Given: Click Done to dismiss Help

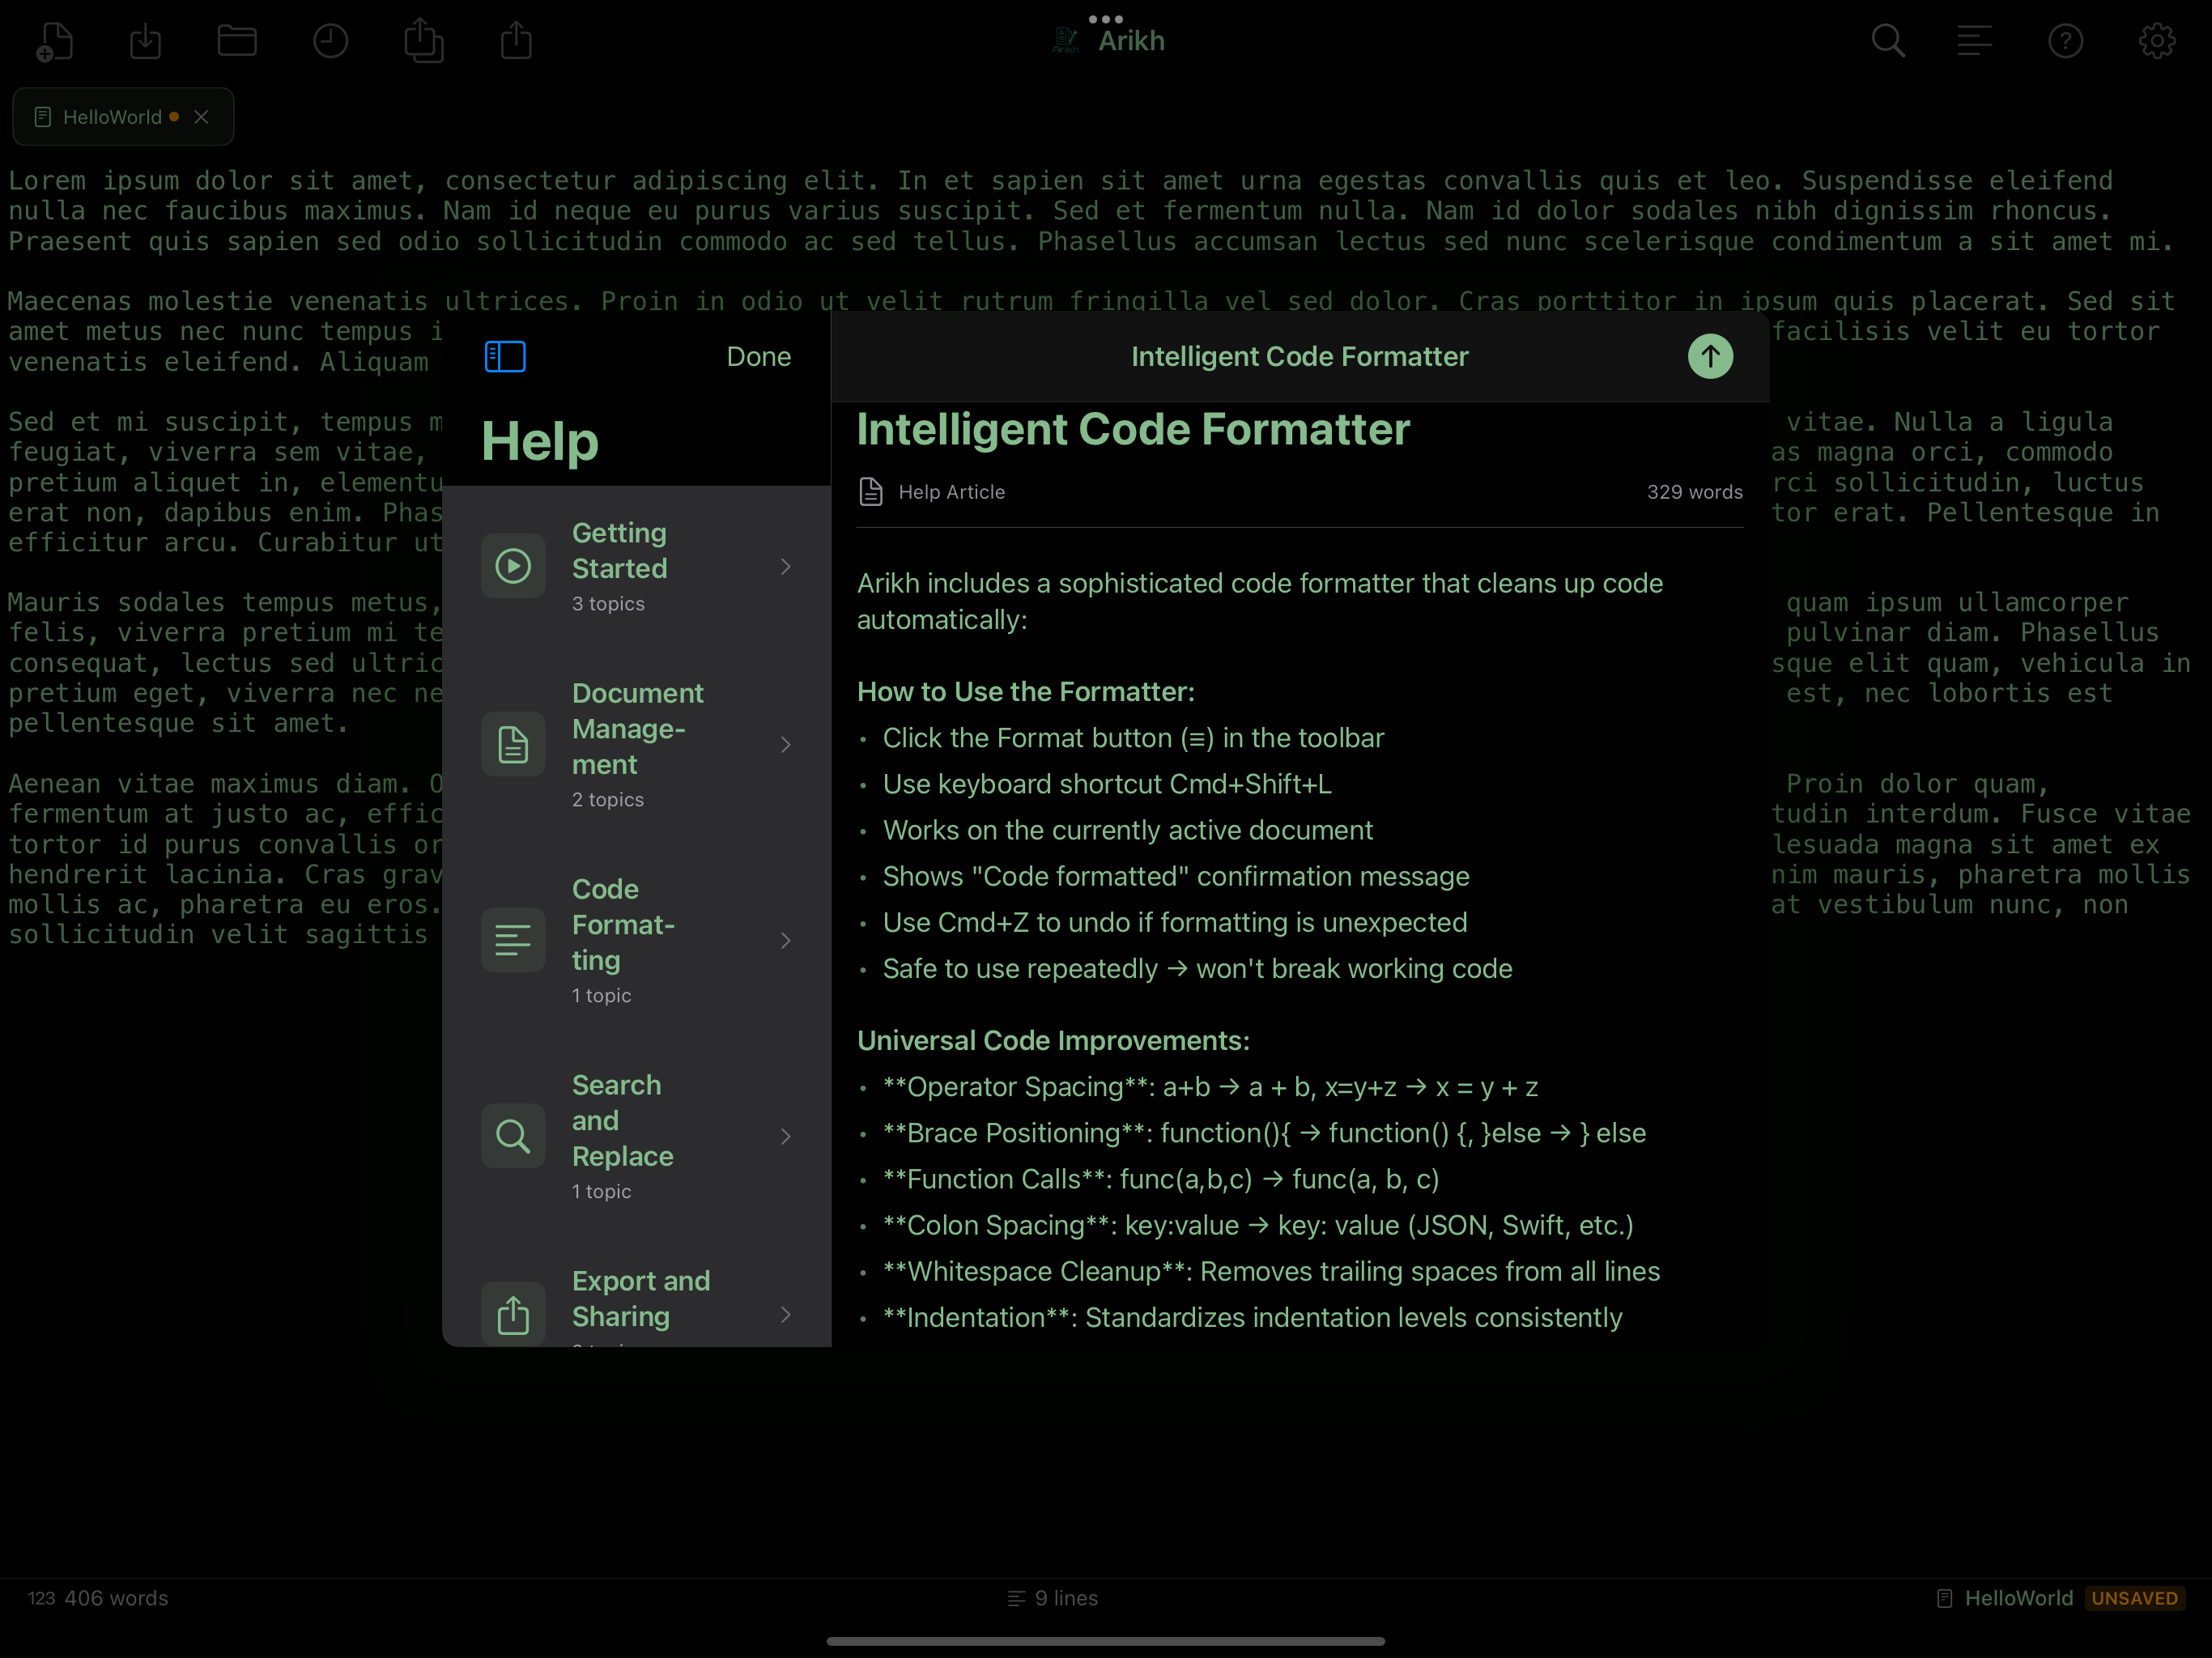Looking at the screenshot, I should coord(758,356).
